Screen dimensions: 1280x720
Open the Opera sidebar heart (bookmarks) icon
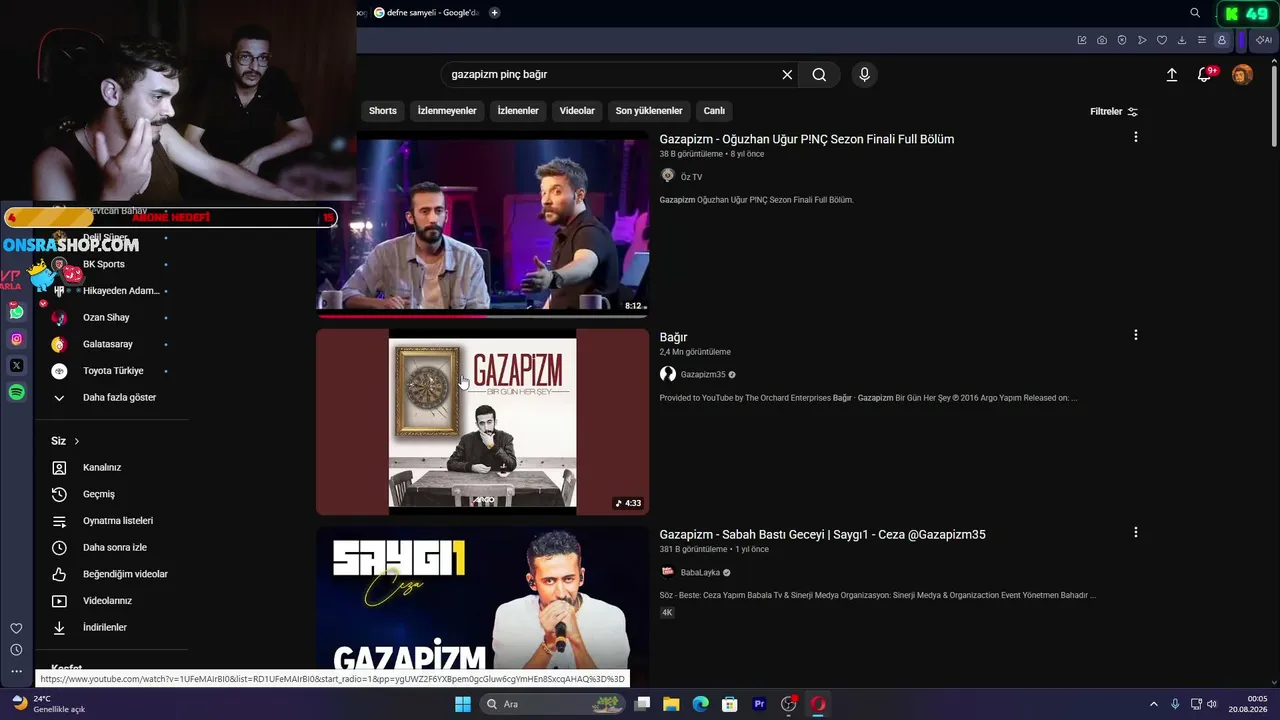tap(16, 628)
